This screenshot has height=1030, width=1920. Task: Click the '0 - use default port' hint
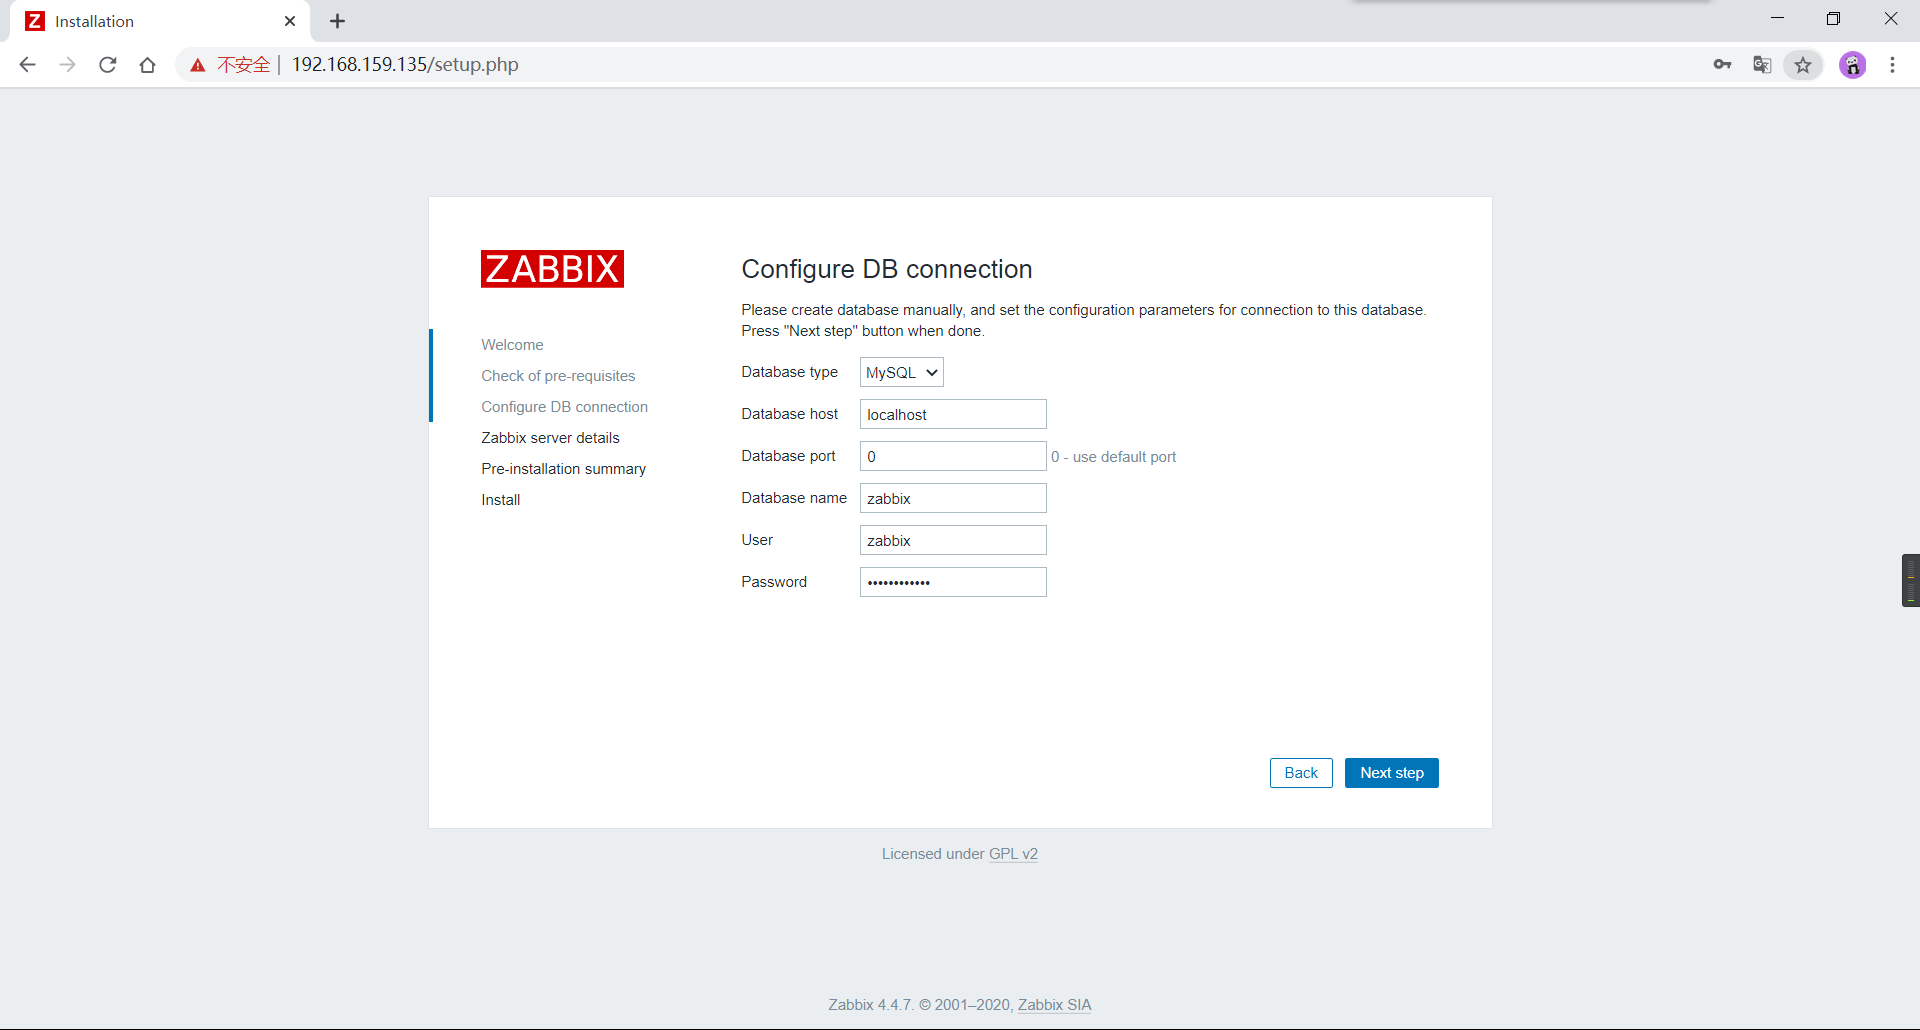(x=1113, y=457)
